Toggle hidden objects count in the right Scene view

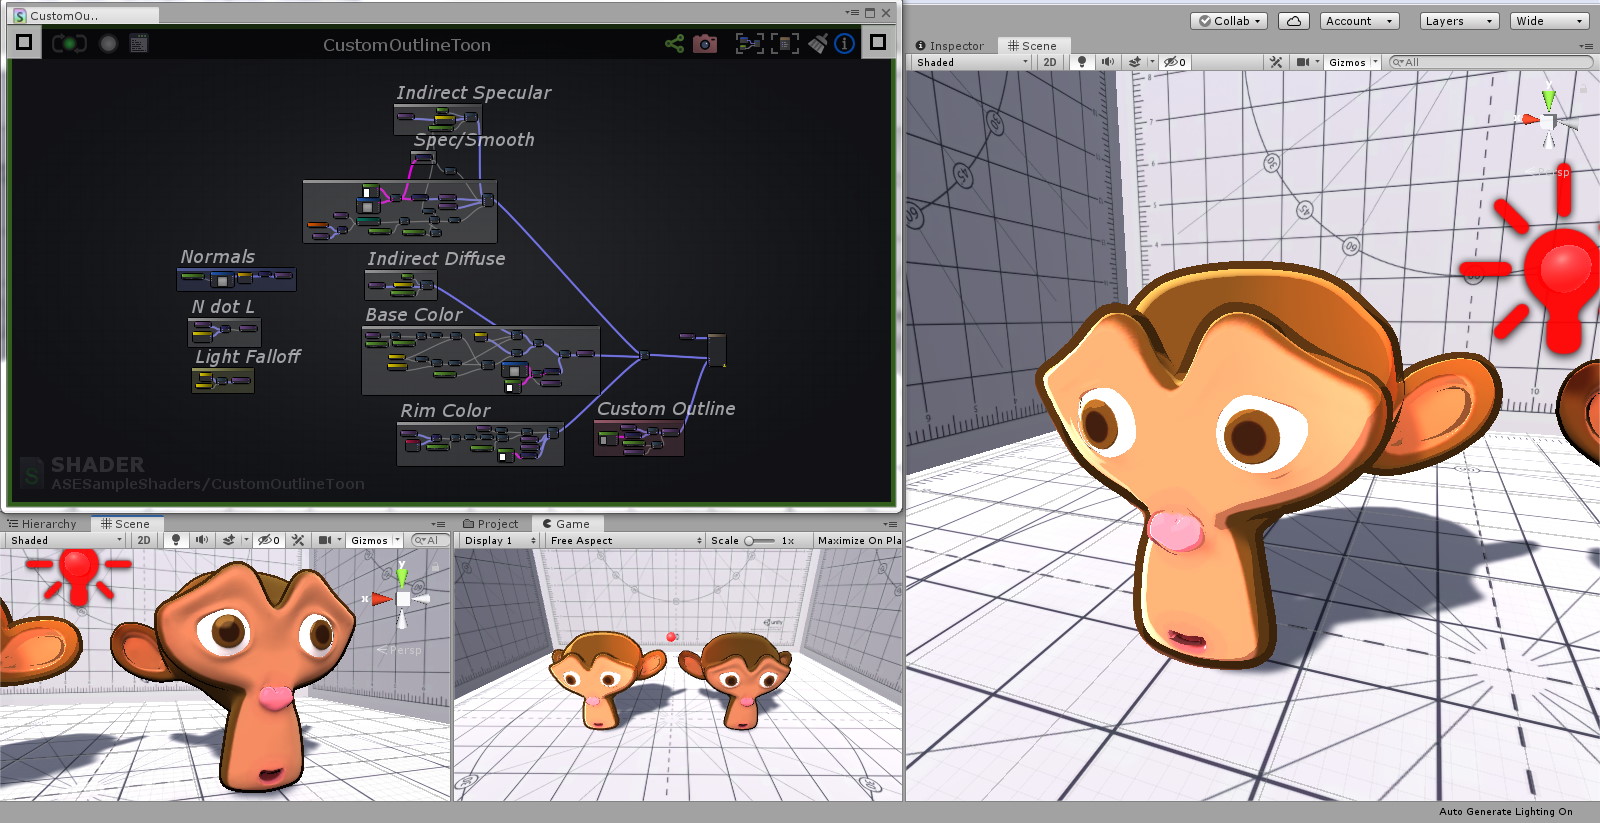coord(1175,62)
